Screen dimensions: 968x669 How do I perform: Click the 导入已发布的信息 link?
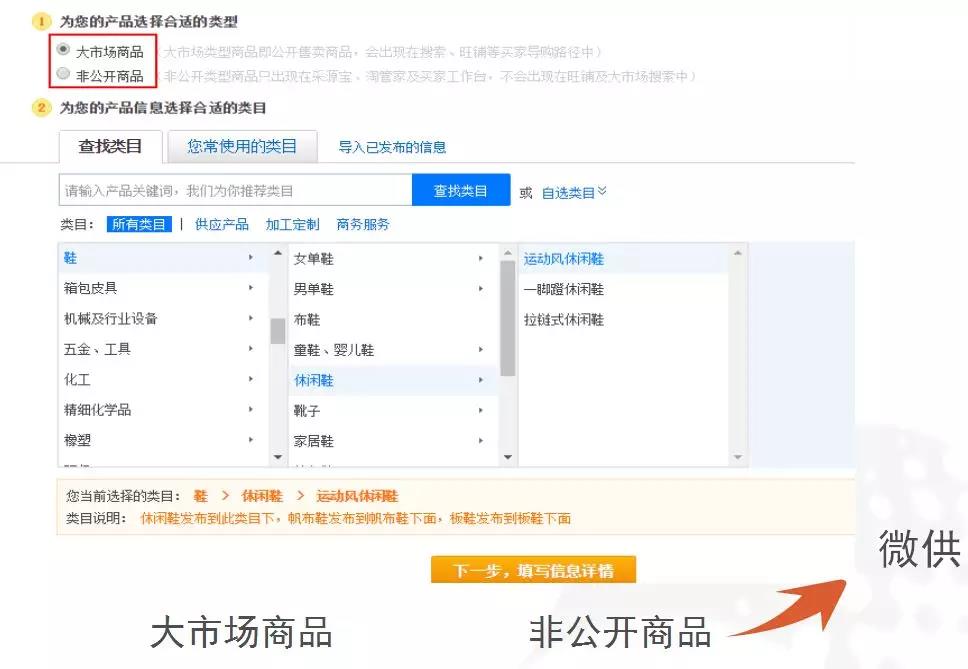pyautogui.click(x=392, y=147)
